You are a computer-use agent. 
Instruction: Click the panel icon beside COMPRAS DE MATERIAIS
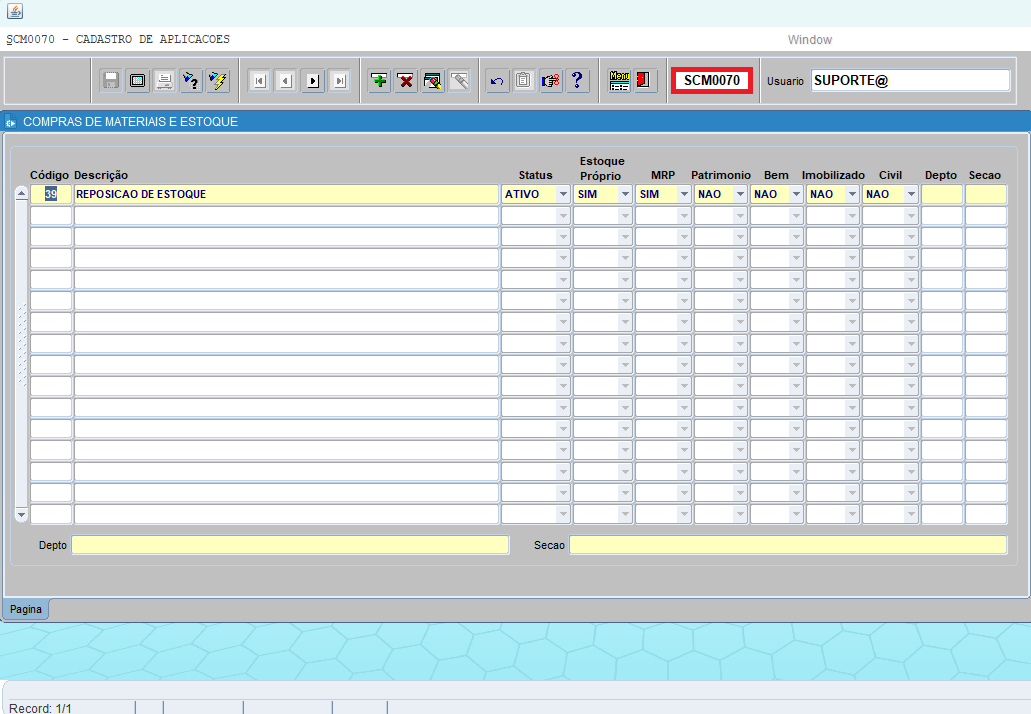pyautogui.click(x=11, y=122)
